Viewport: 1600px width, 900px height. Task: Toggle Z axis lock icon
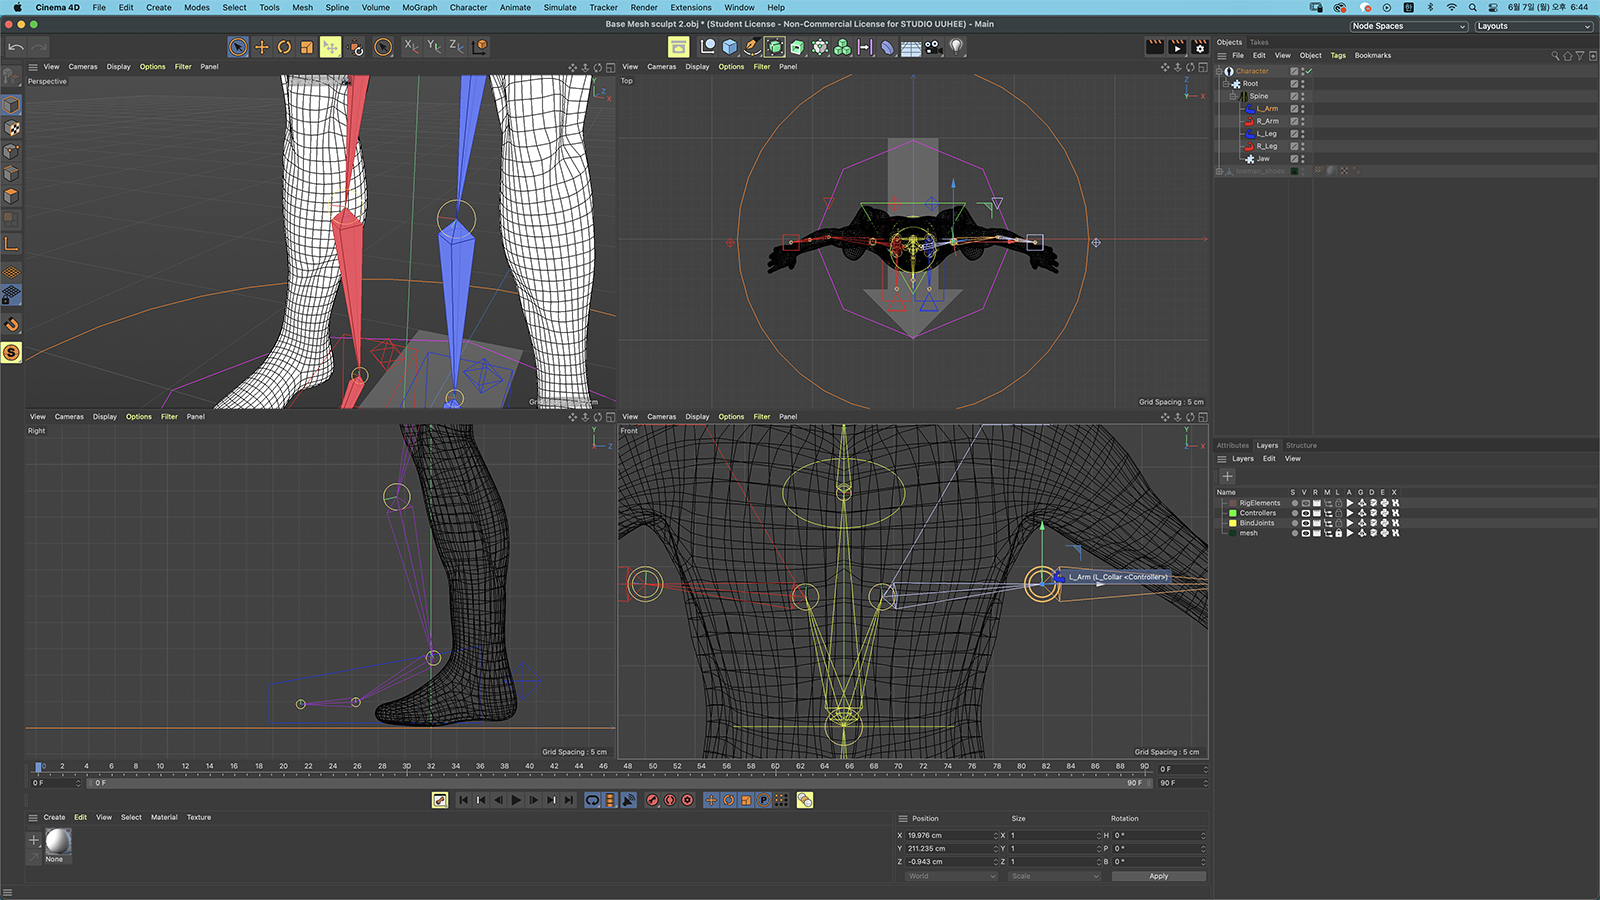456,46
